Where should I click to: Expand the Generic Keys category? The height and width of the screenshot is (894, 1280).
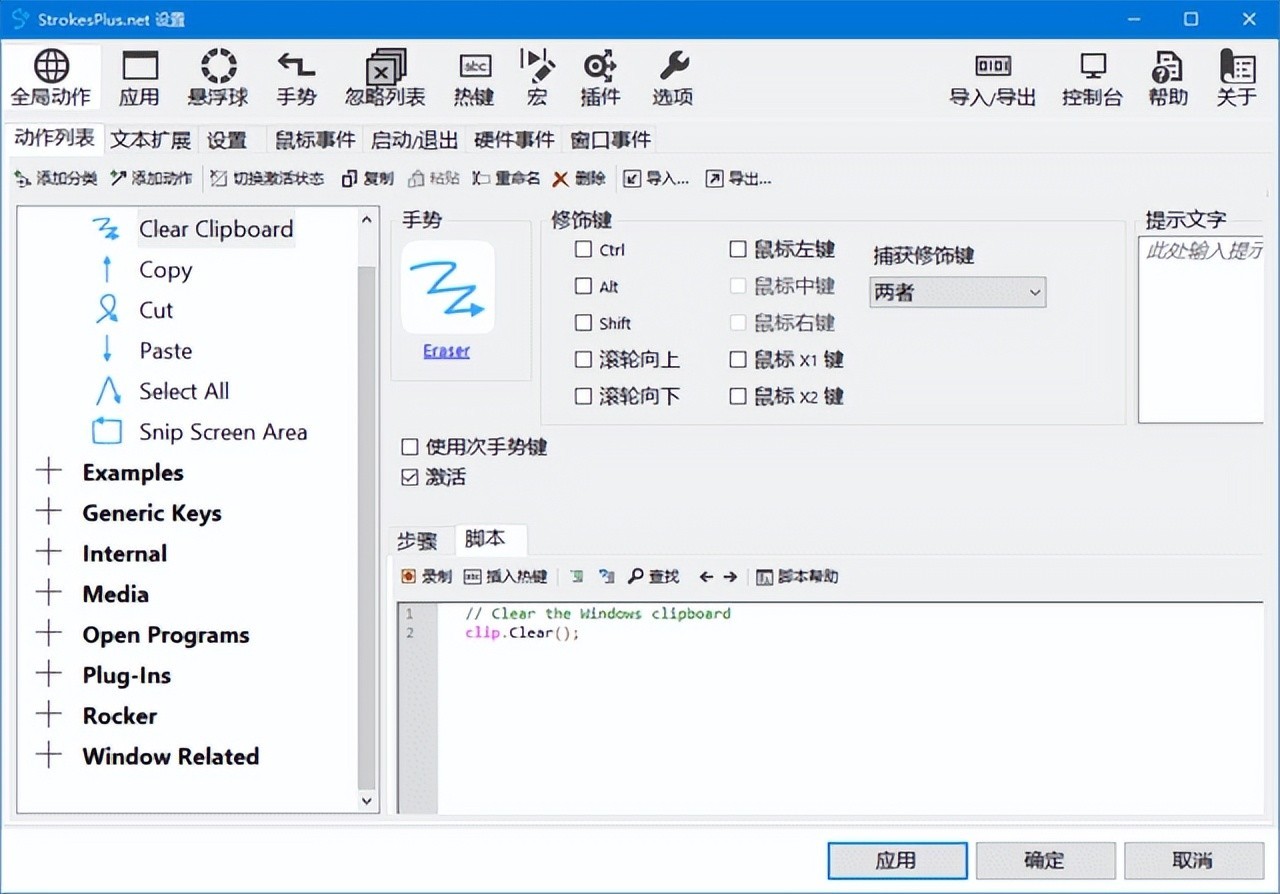(48, 513)
